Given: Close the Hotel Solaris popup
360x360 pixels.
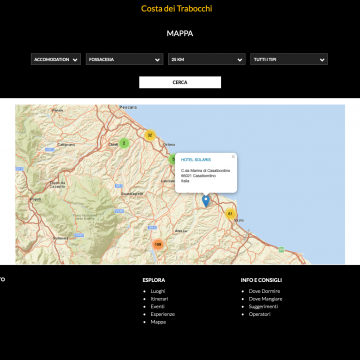Looking at the screenshot, I should (x=233, y=157).
